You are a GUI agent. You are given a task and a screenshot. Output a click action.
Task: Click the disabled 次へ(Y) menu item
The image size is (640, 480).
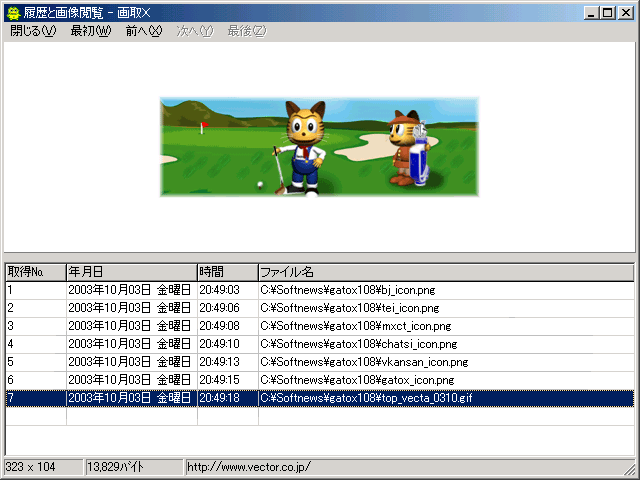tap(195, 31)
